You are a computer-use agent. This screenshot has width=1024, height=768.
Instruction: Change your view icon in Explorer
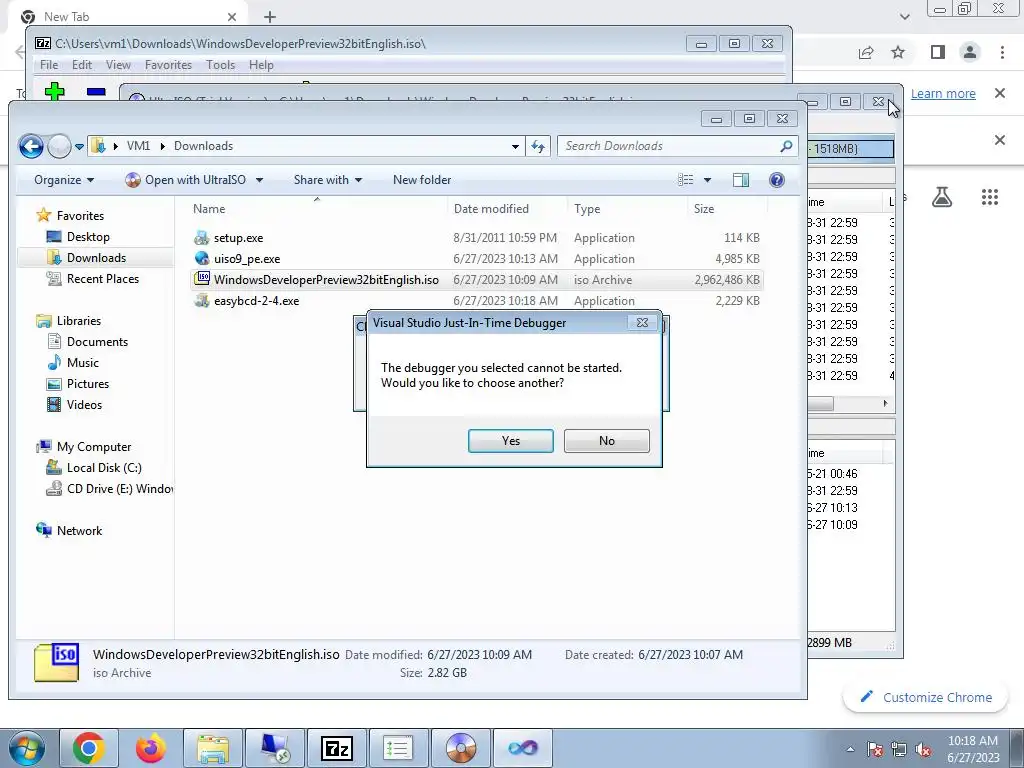[685, 180]
